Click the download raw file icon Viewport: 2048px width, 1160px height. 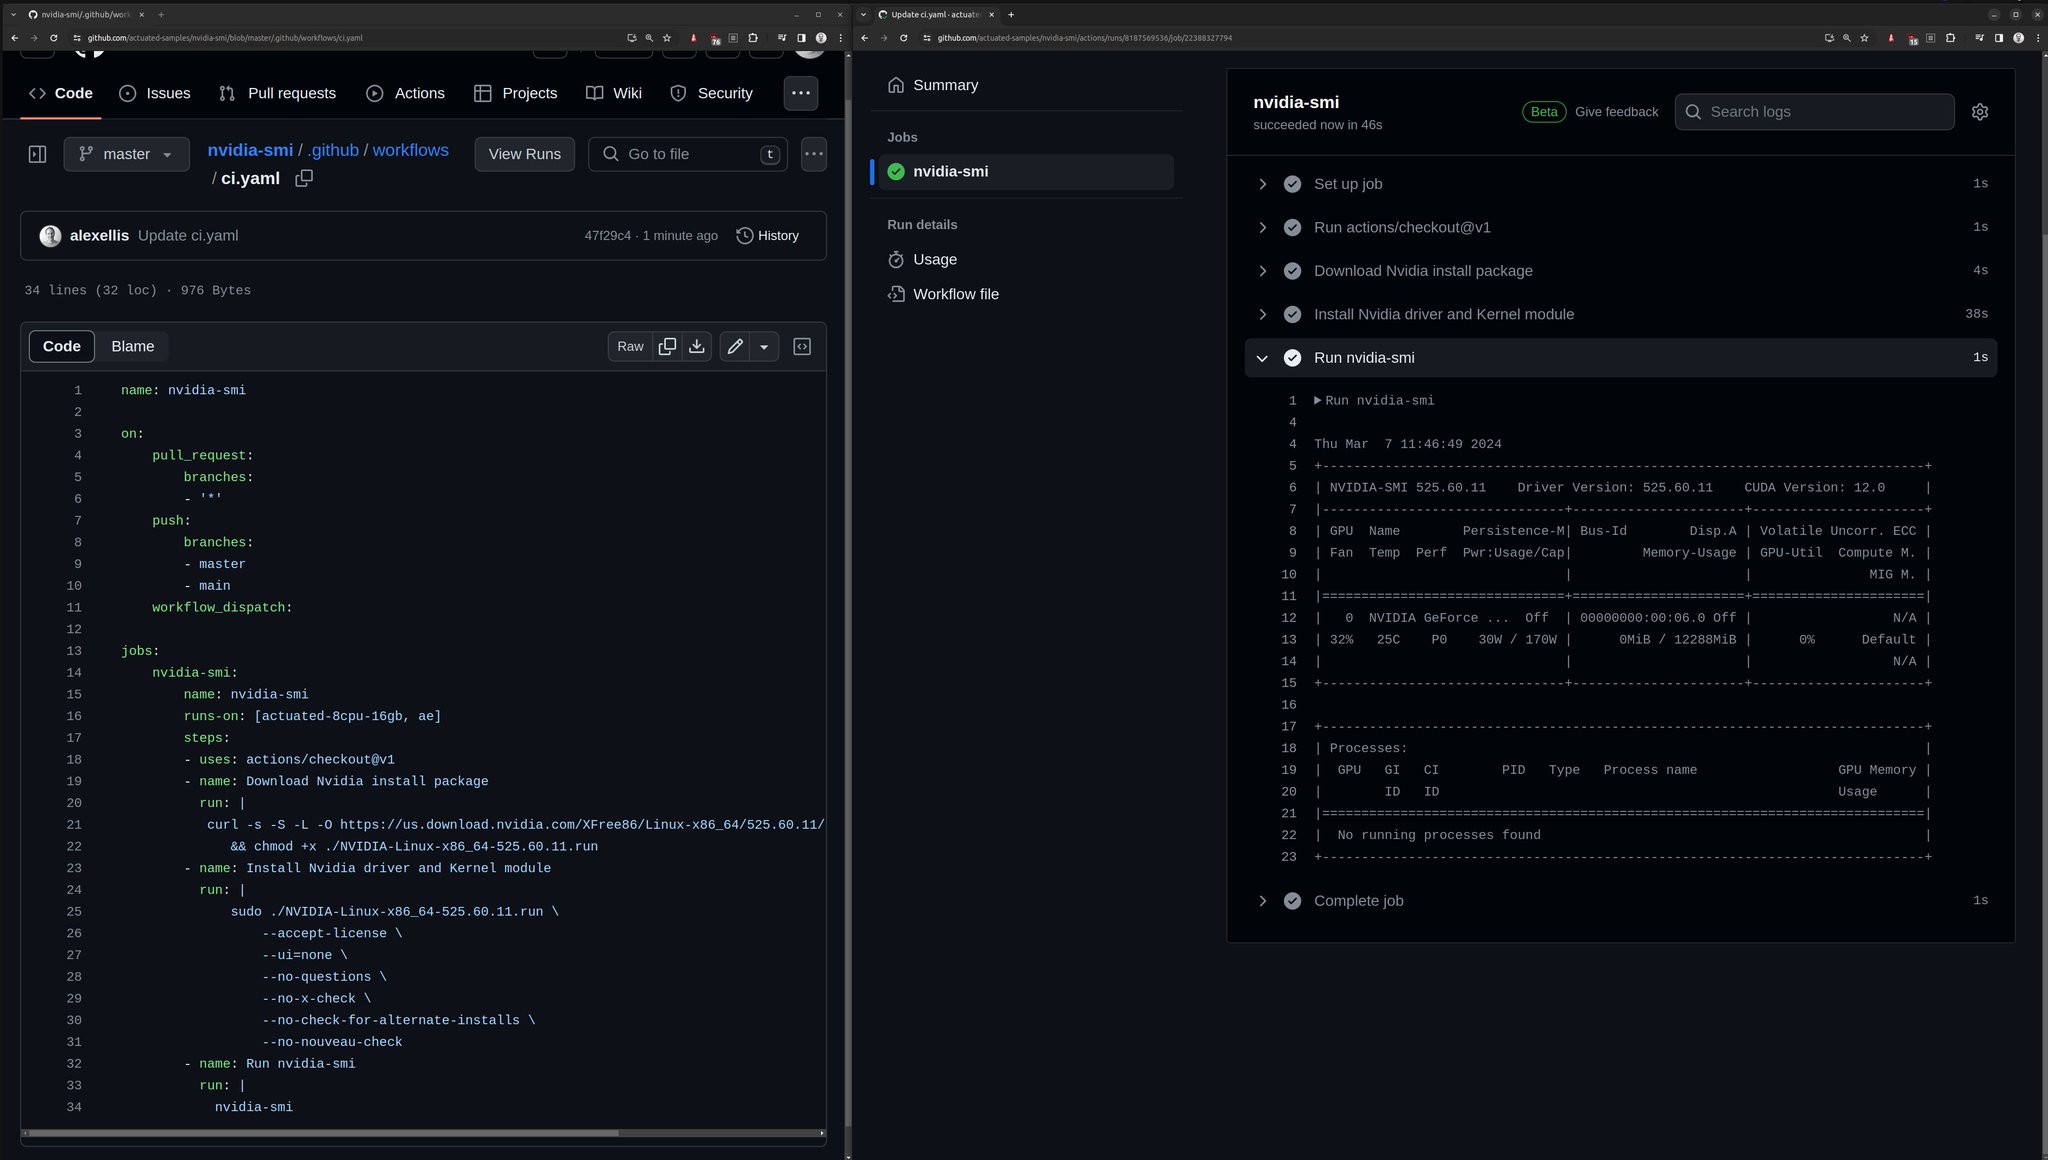(x=698, y=346)
